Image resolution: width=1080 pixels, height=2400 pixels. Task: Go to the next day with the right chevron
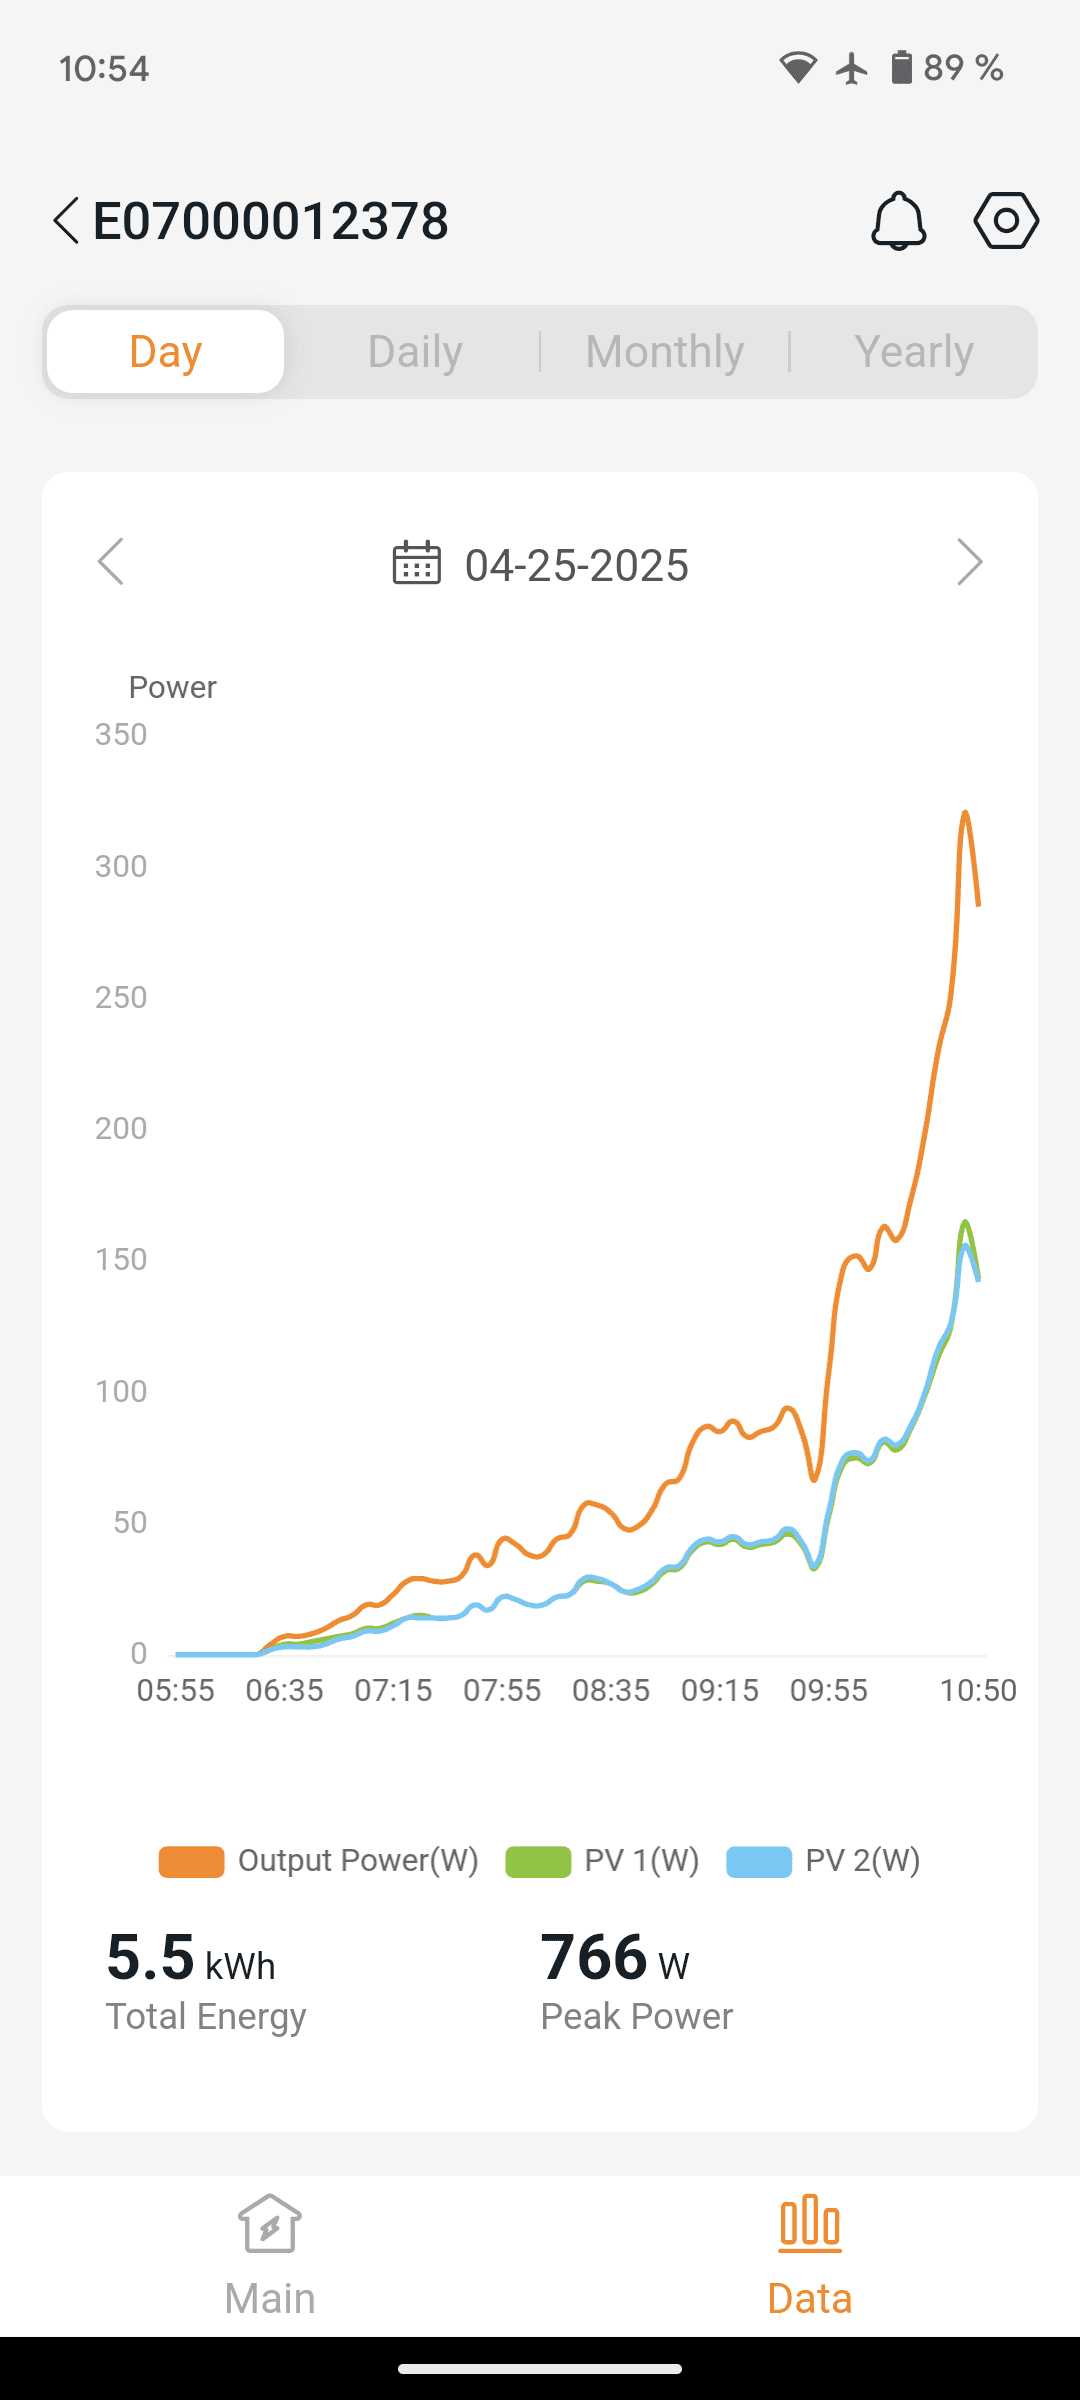[969, 562]
